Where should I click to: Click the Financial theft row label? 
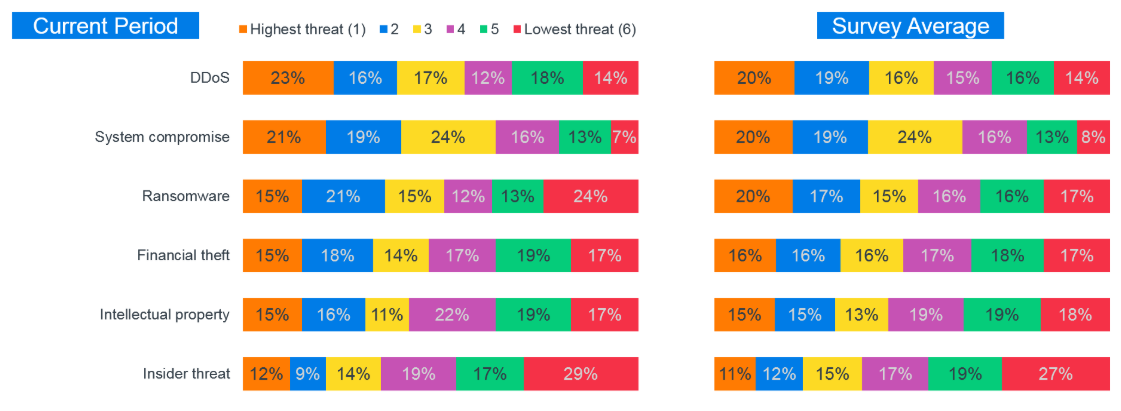tap(183, 255)
